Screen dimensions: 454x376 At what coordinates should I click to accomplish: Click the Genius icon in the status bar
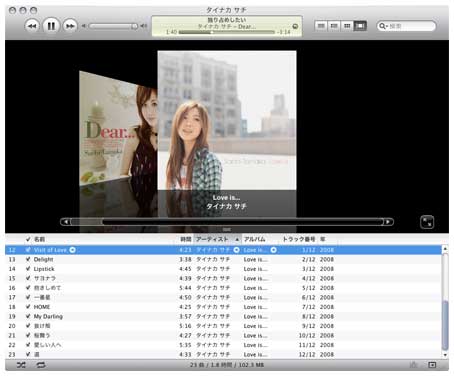[414, 365]
